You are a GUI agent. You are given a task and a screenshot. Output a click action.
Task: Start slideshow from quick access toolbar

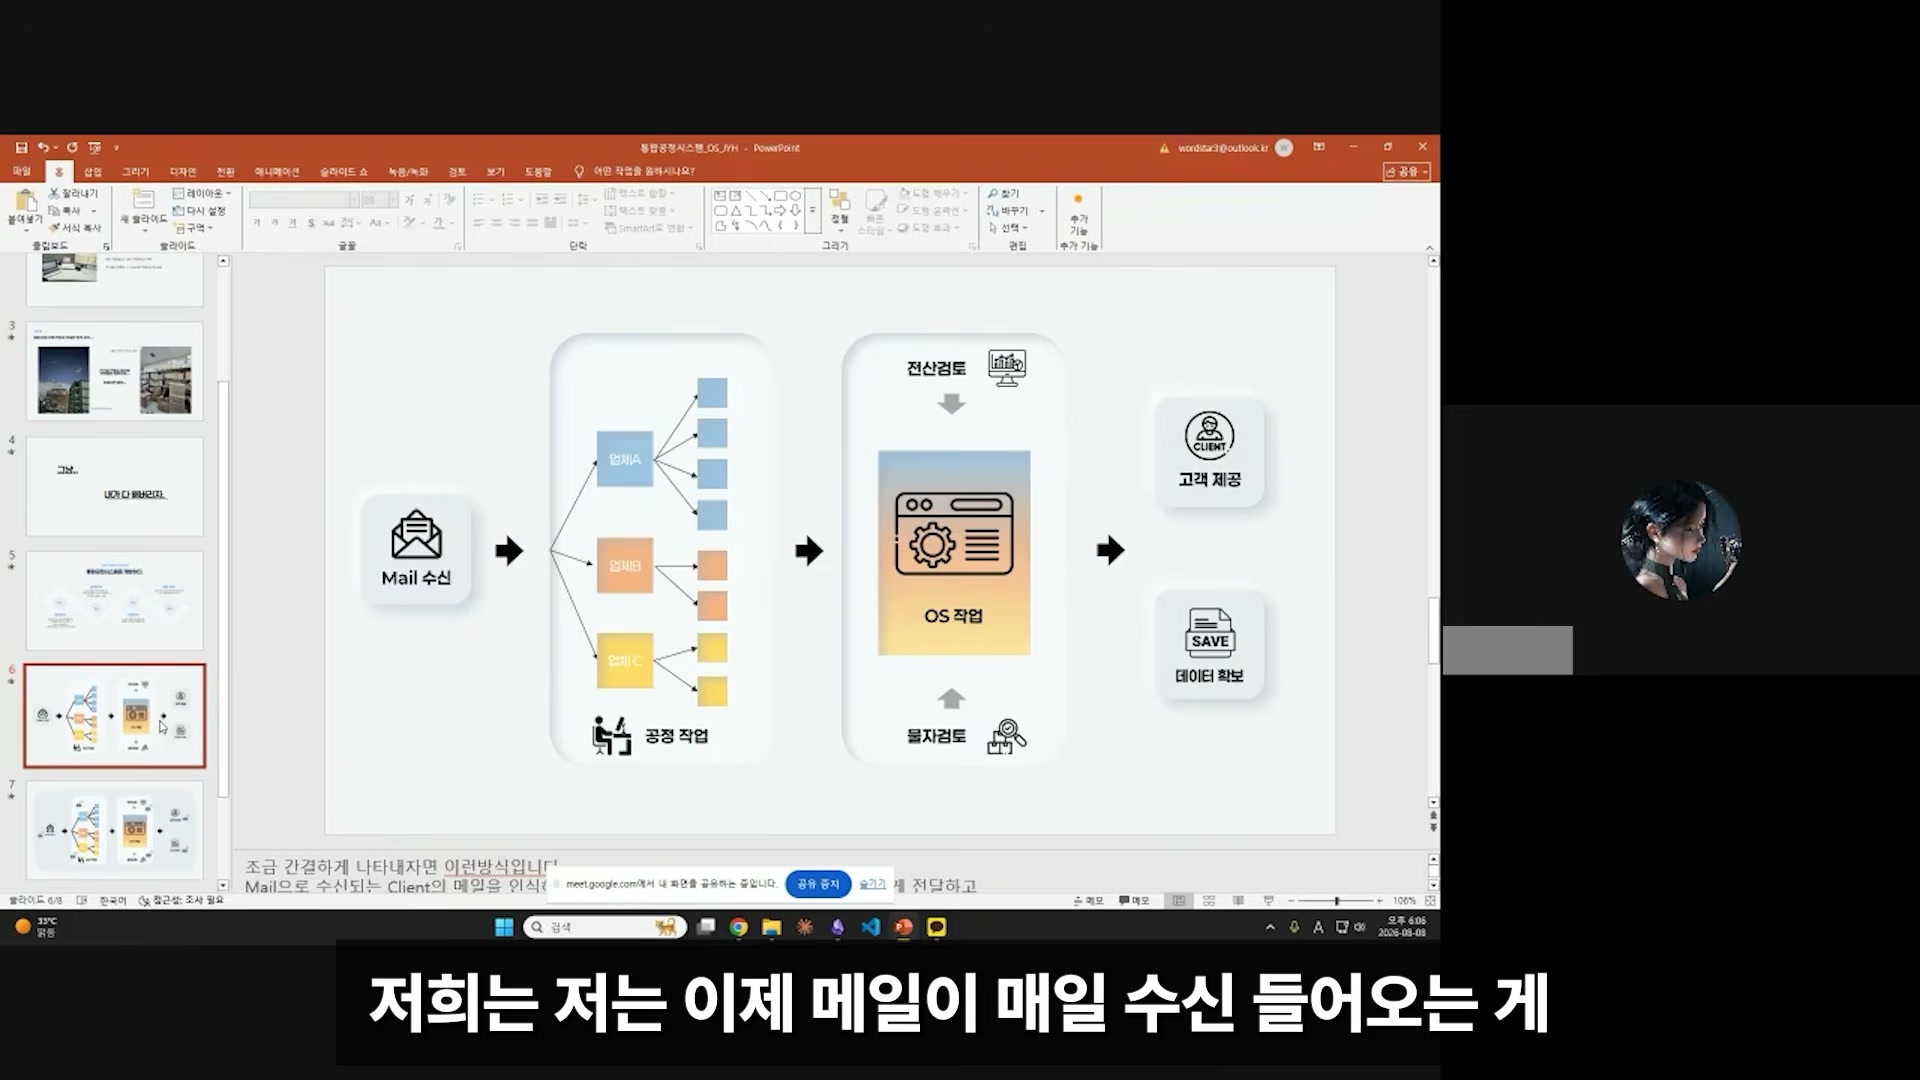coord(95,147)
